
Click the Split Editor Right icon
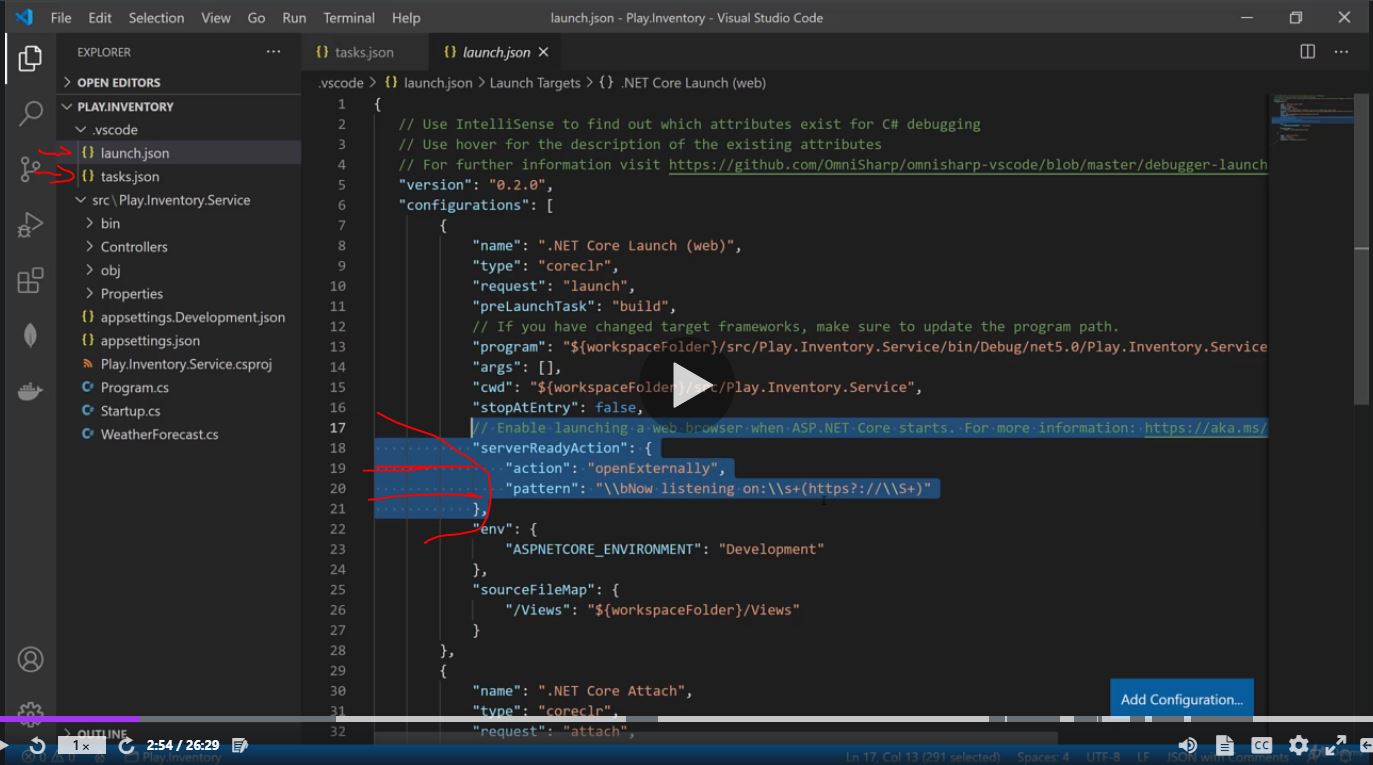(1307, 52)
